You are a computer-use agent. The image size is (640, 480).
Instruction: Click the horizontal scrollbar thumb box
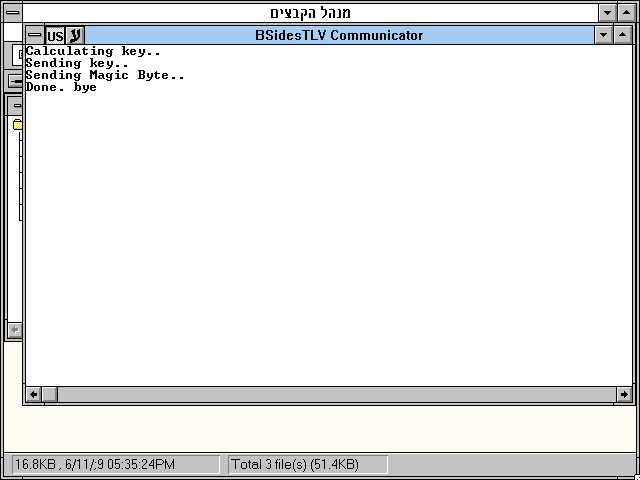[49, 394]
